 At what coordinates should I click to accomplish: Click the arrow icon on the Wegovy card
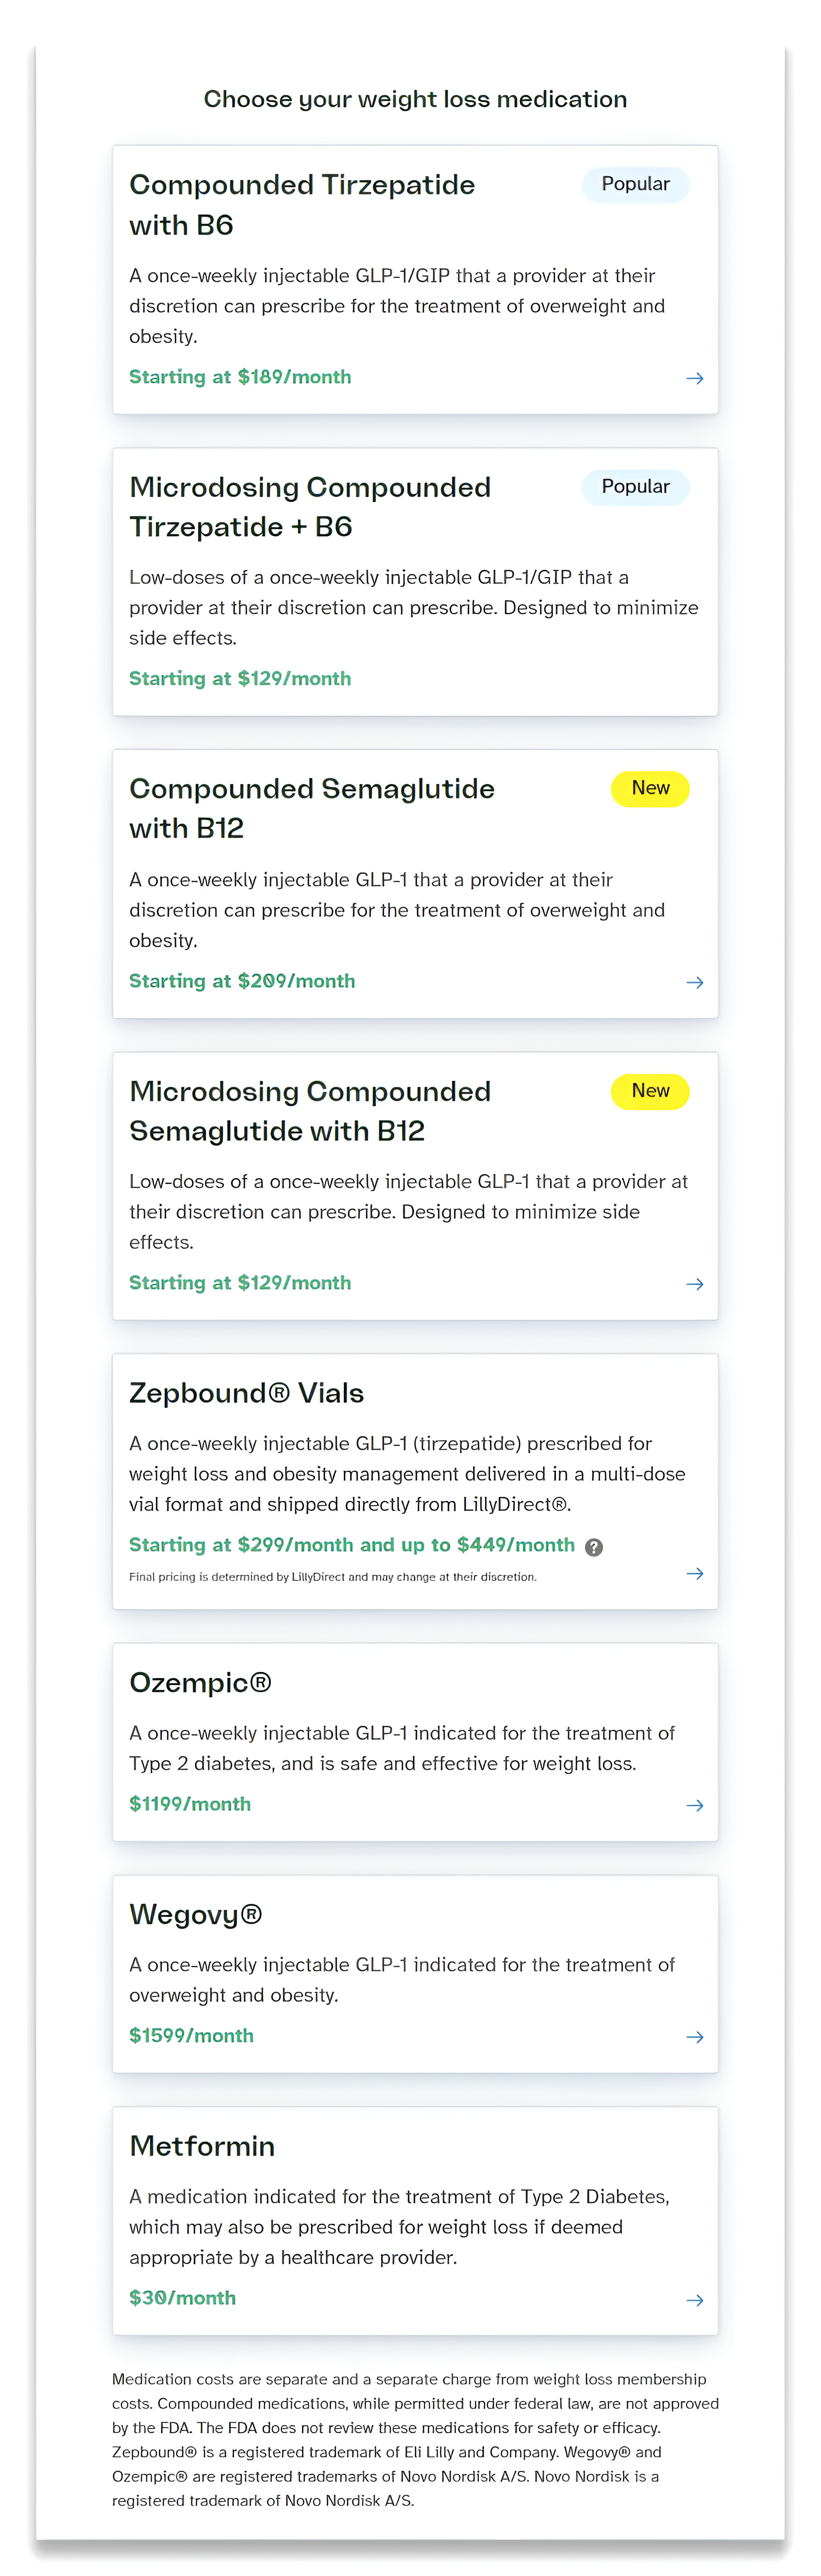point(695,2036)
